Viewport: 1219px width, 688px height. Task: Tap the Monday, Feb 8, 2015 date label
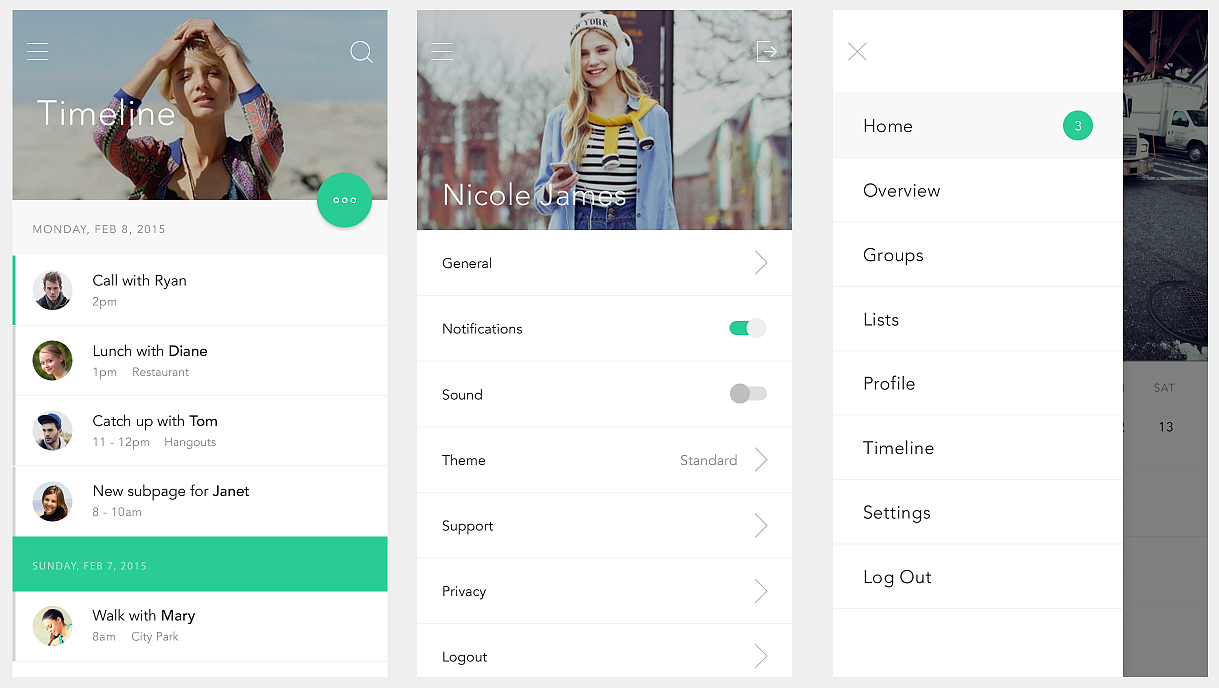point(99,229)
